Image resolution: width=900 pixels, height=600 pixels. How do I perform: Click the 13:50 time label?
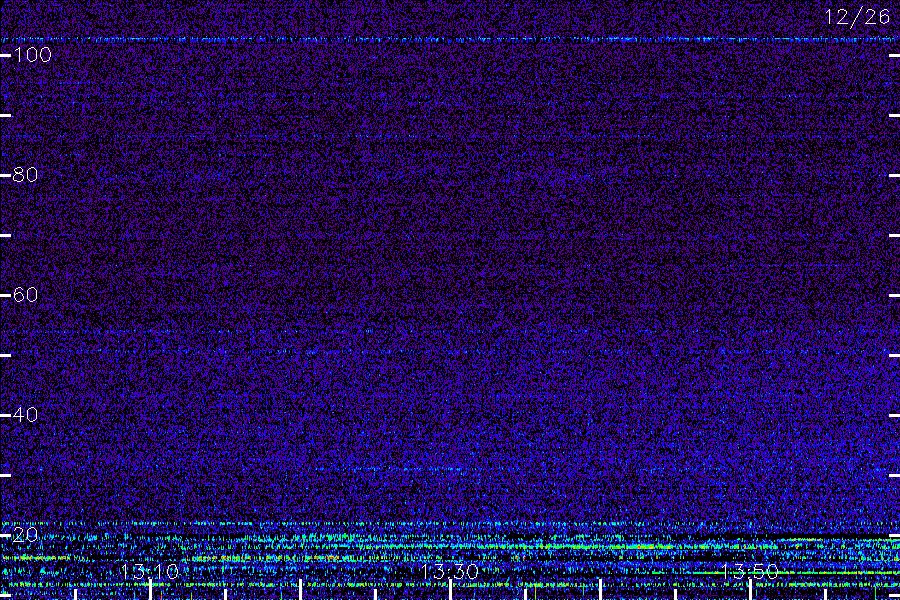[750, 571]
